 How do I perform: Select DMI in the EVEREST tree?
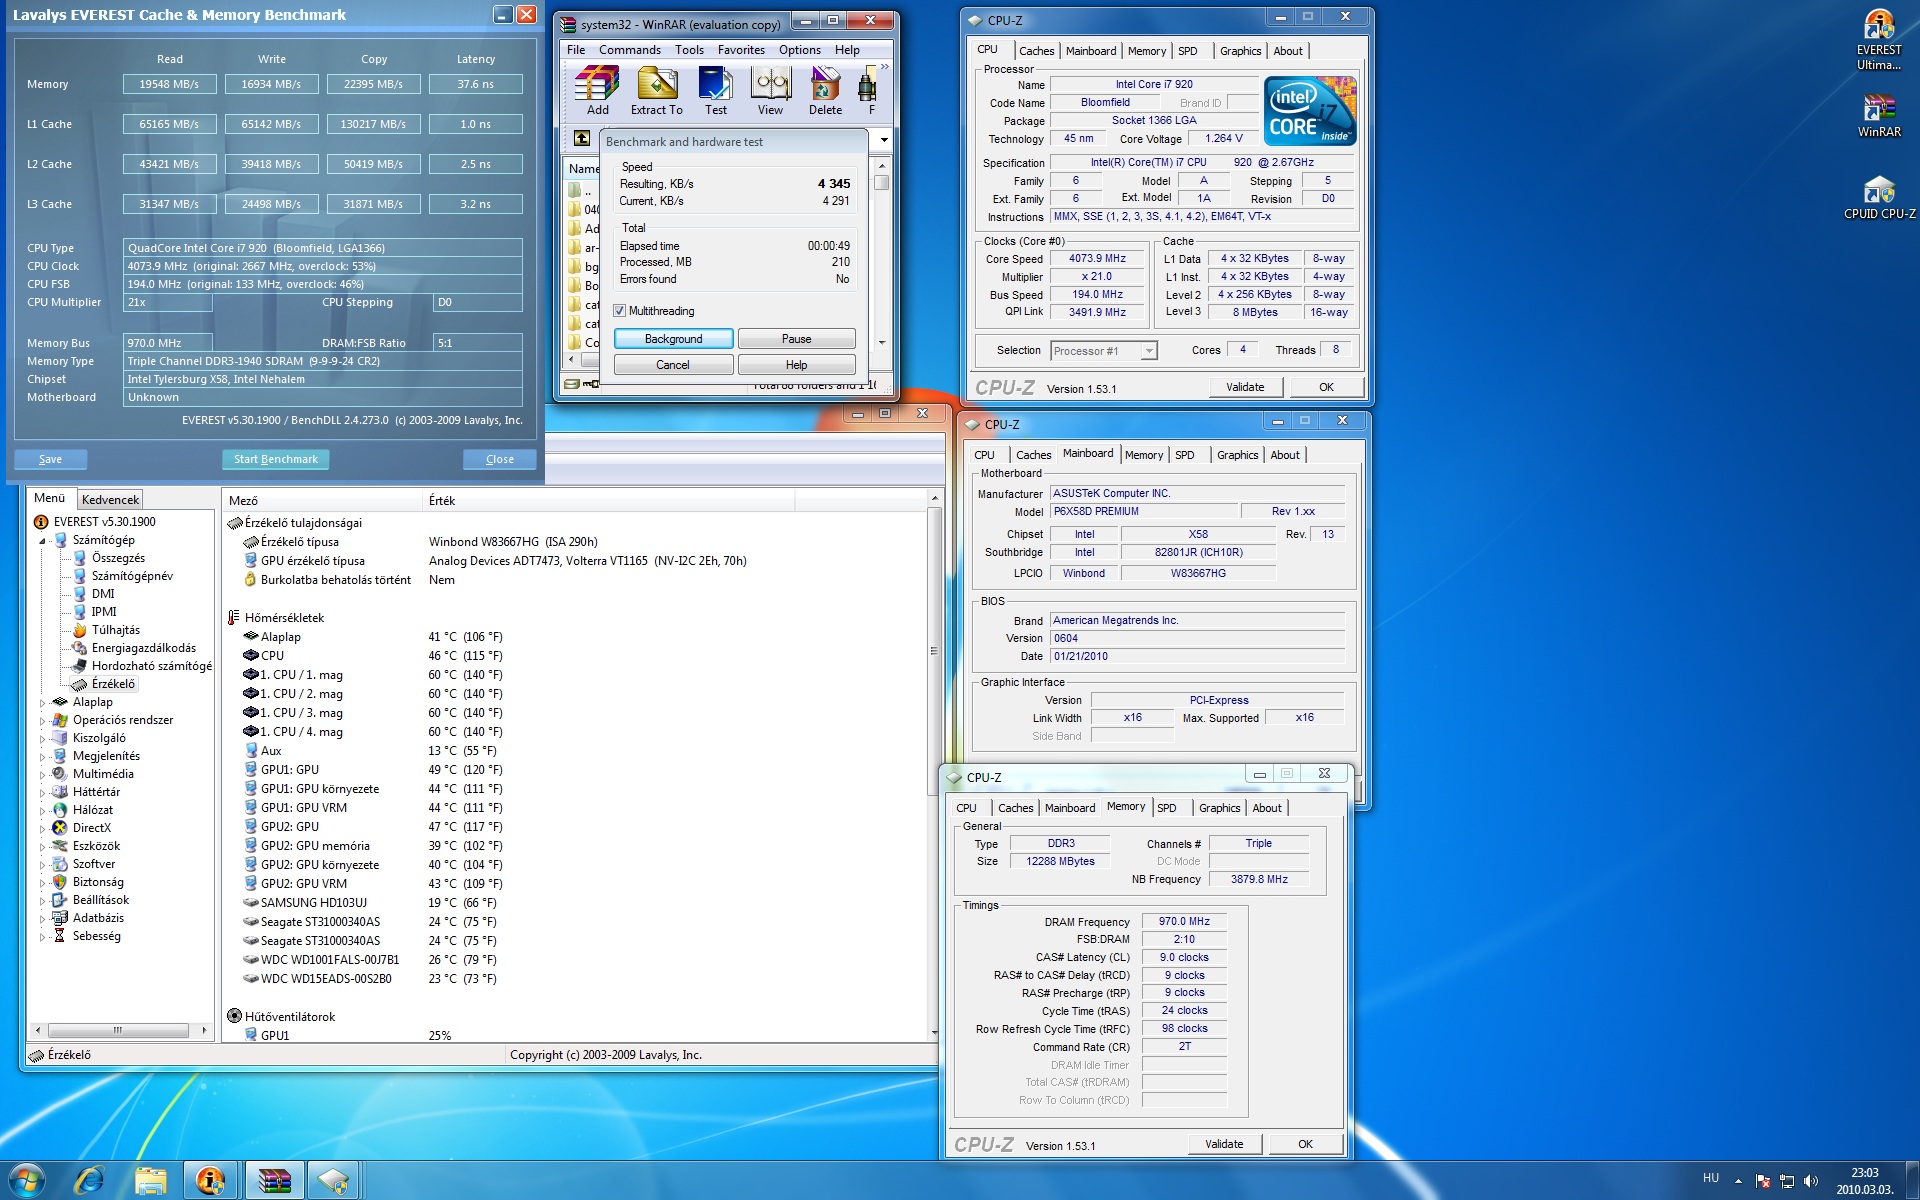point(103,594)
